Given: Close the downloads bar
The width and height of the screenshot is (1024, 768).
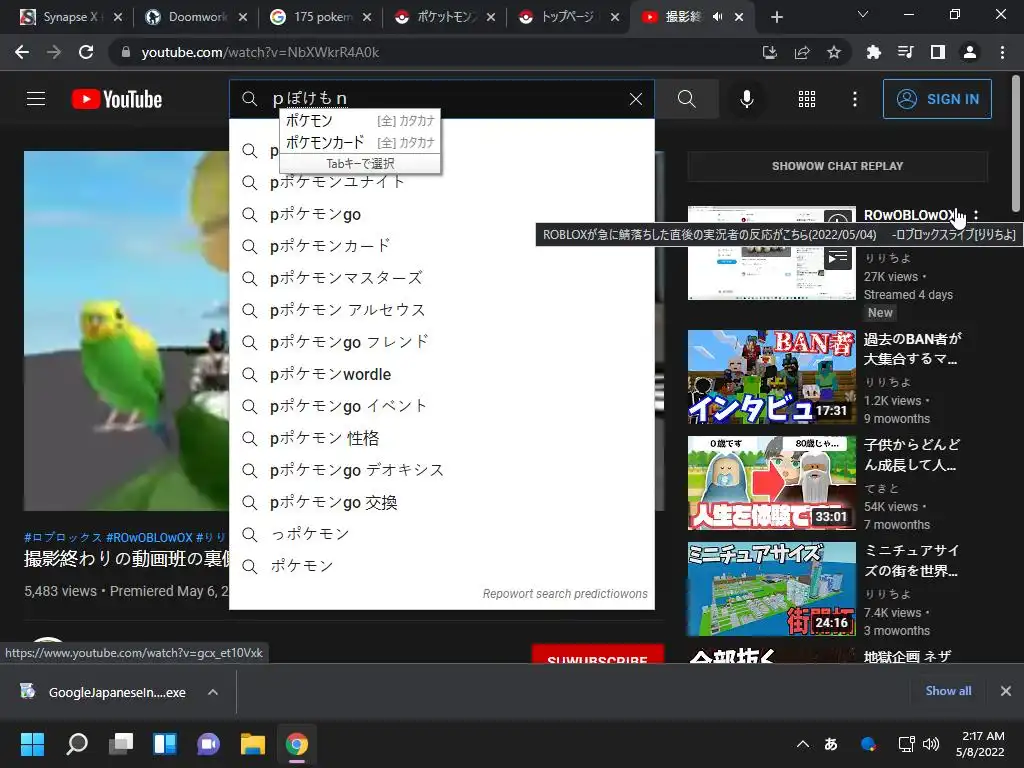Looking at the screenshot, I should tap(1006, 691).
